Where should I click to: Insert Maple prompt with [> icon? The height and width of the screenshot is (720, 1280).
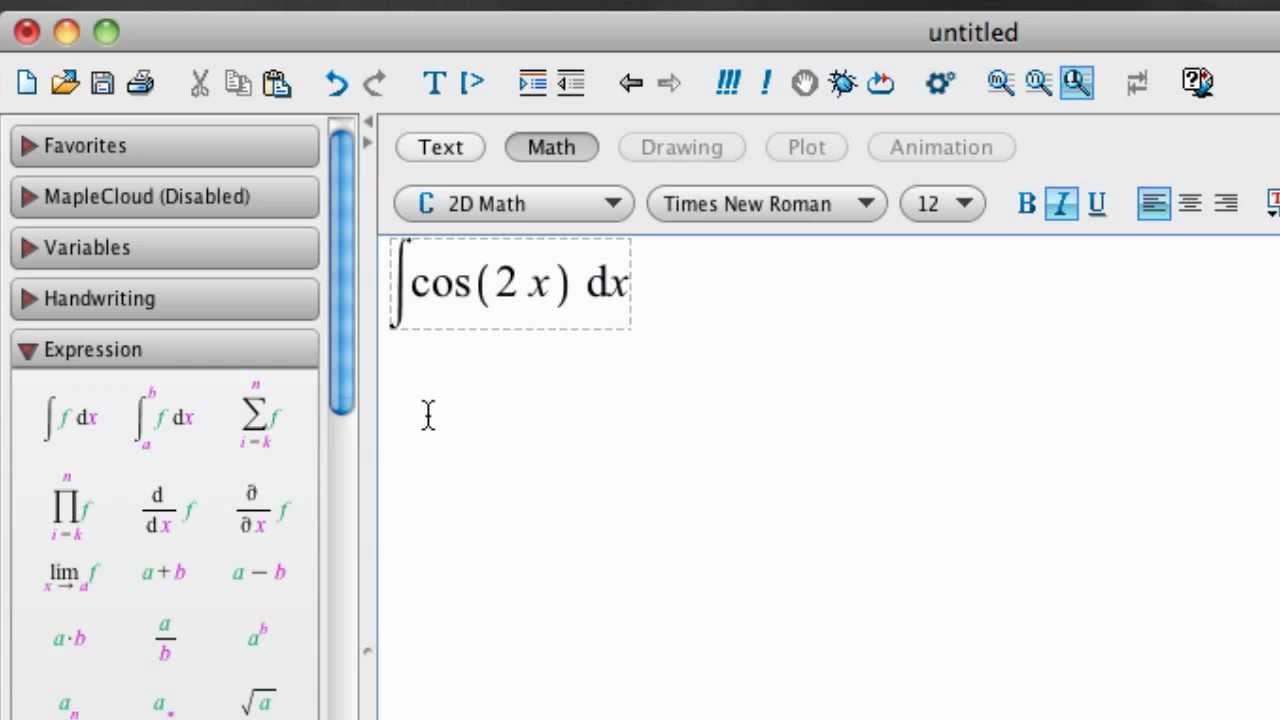pyautogui.click(x=471, y=83)
